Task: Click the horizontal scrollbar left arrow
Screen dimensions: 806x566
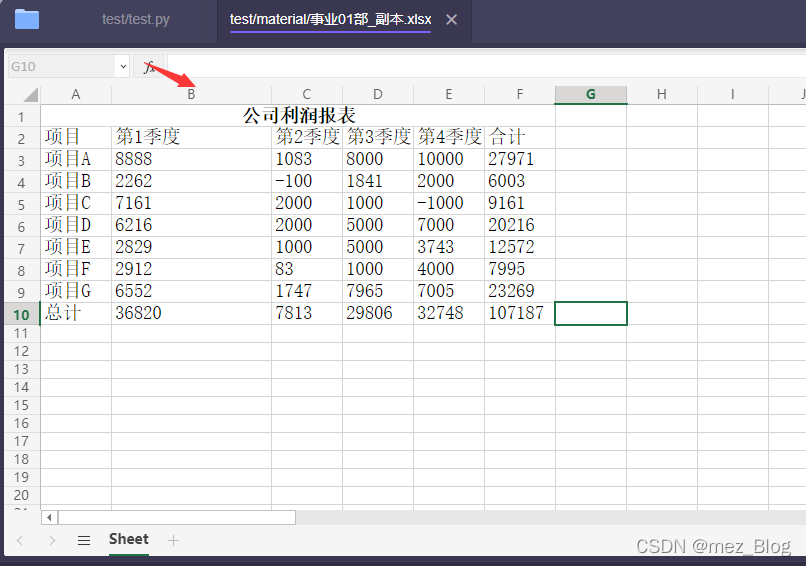Action: [49, 517]
